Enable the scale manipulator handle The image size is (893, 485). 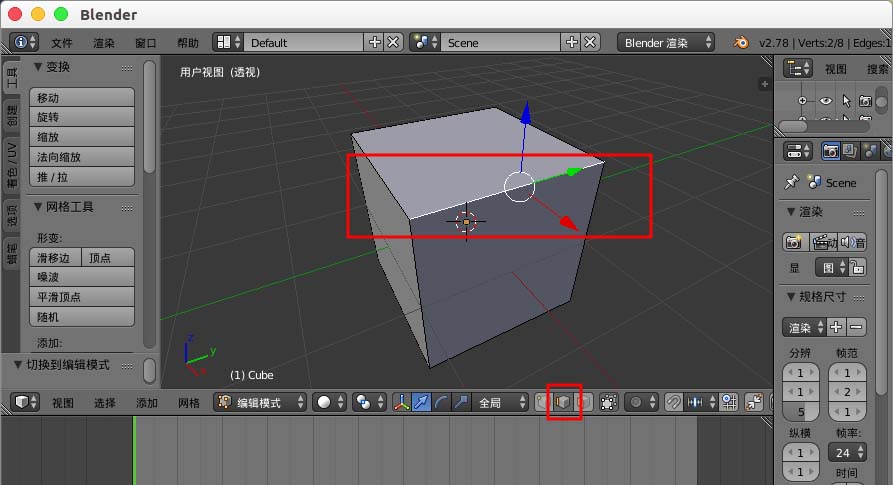point(461,402)
